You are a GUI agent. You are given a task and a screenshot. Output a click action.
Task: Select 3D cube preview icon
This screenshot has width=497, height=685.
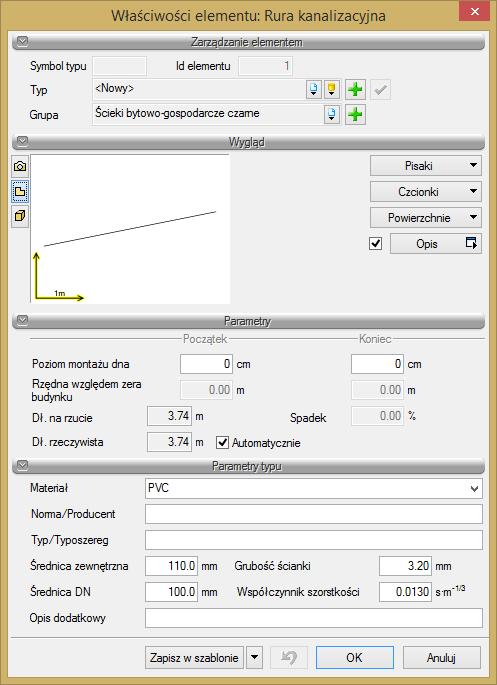[x=20, y=216]
